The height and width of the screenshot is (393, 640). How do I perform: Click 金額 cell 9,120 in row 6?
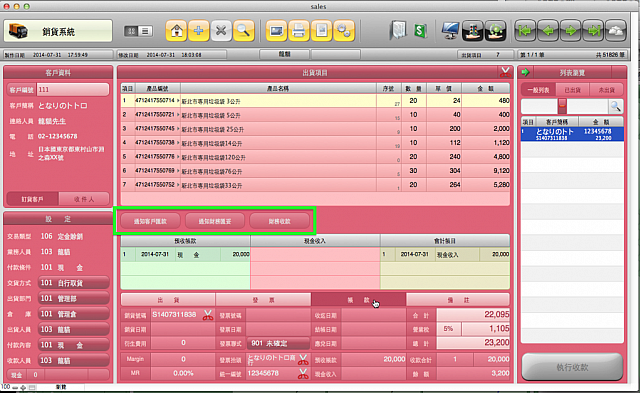click(x=486, y=171)
